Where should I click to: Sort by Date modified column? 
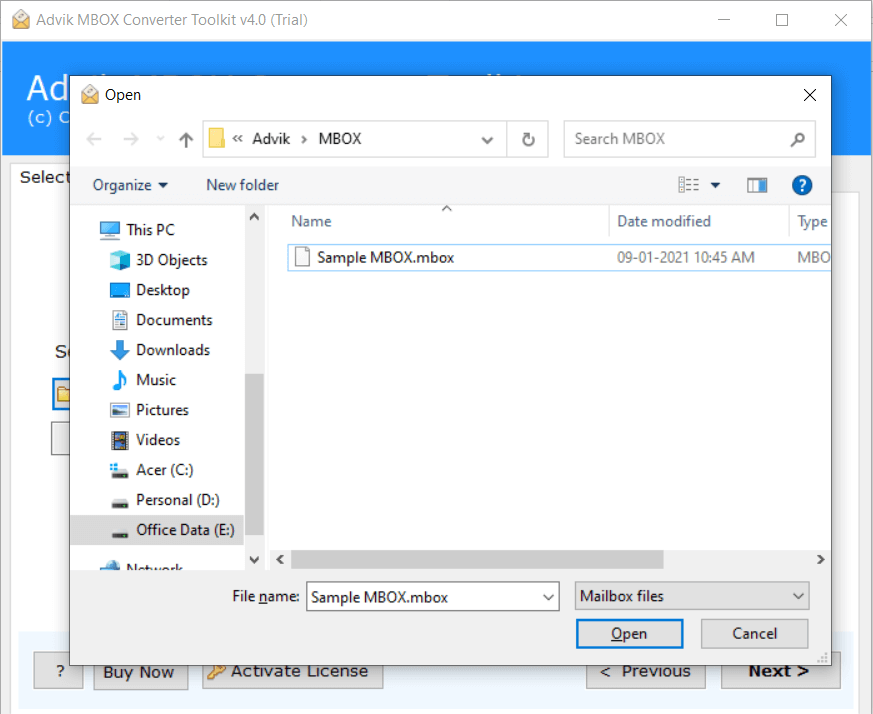[x=664, y=221]
